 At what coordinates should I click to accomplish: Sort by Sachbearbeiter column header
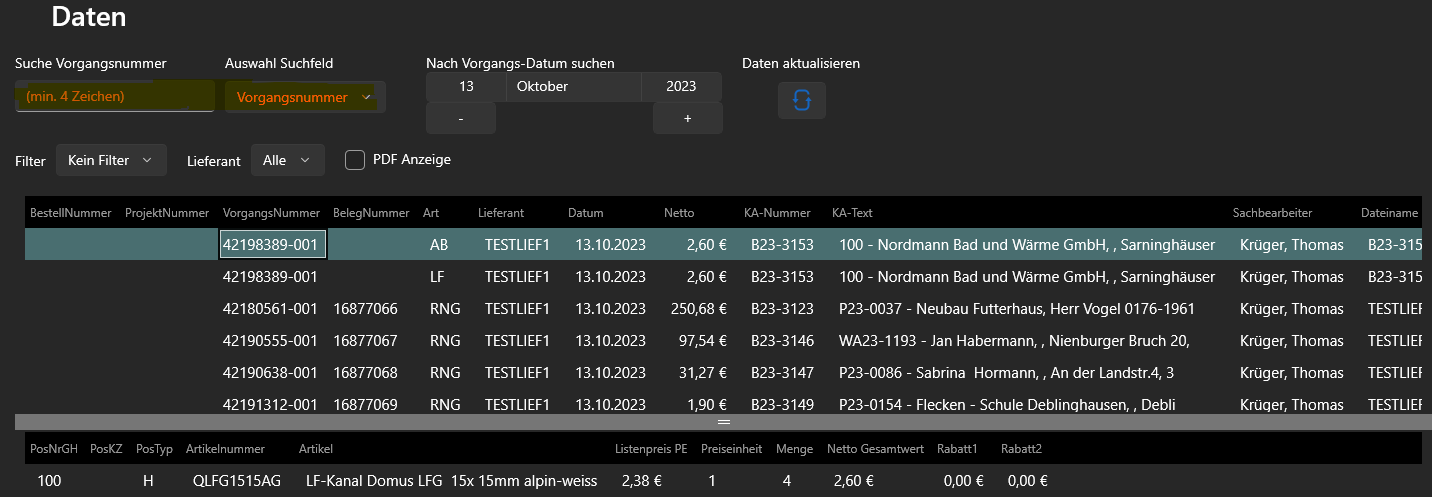[x=1272, y=213]
